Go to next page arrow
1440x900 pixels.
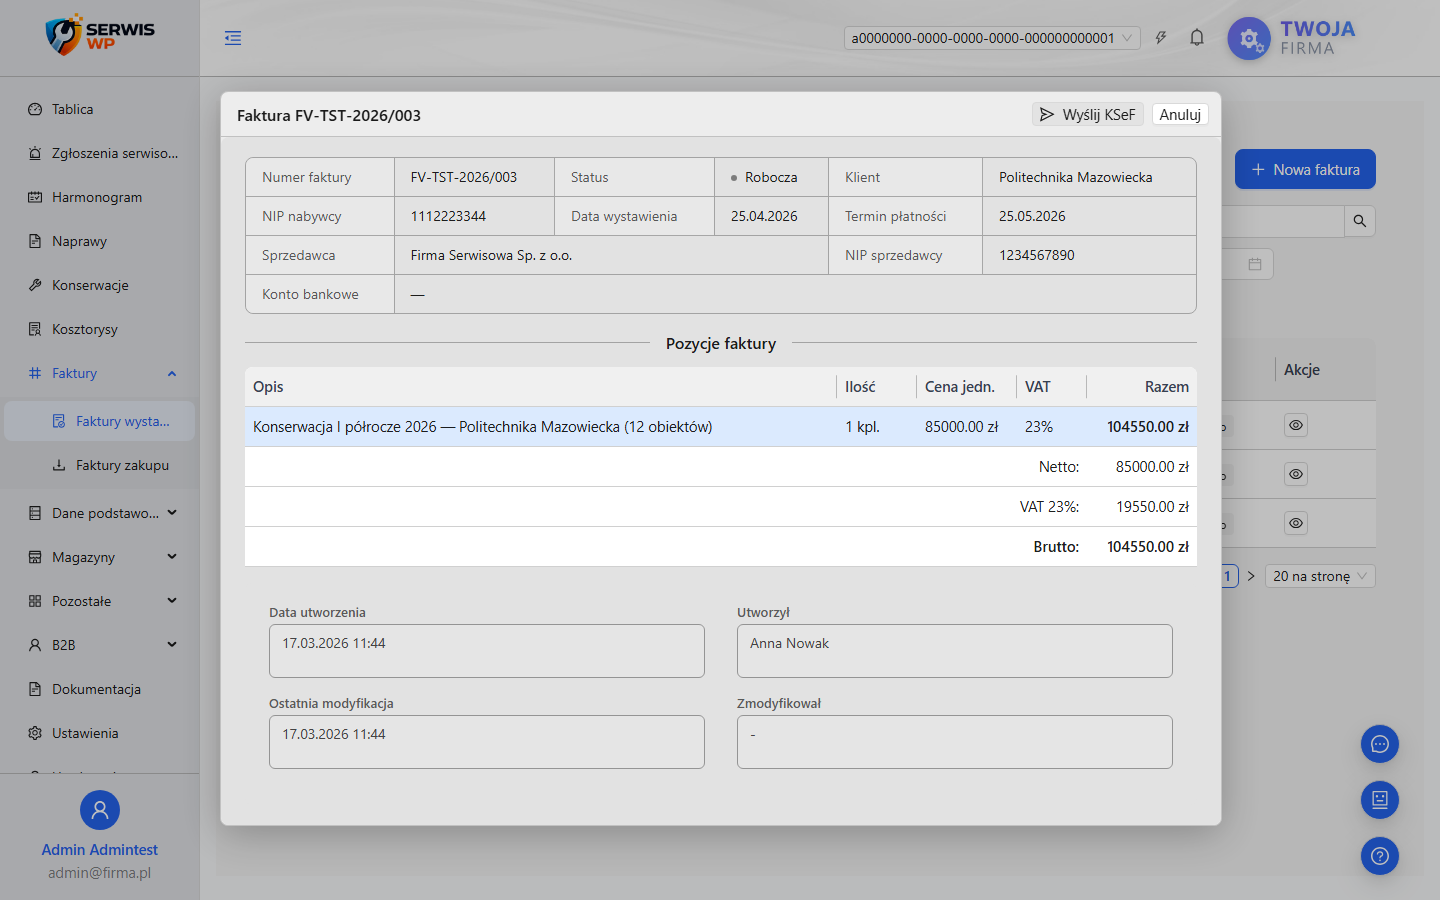(1251, 576)
